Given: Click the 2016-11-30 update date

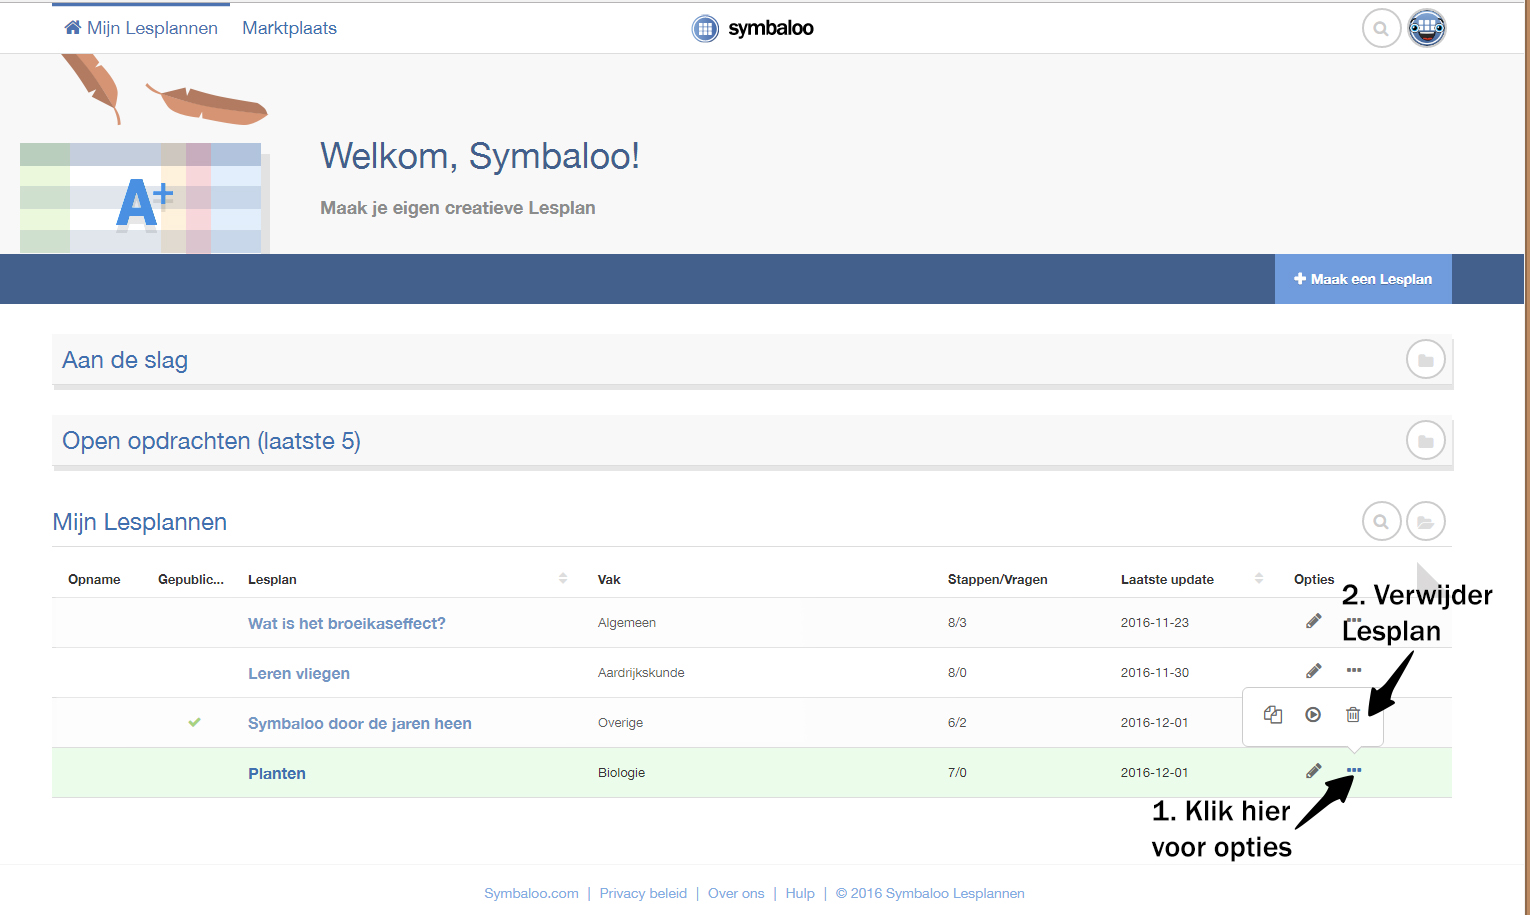Looking at the screenshot, I should point(1155,672).
